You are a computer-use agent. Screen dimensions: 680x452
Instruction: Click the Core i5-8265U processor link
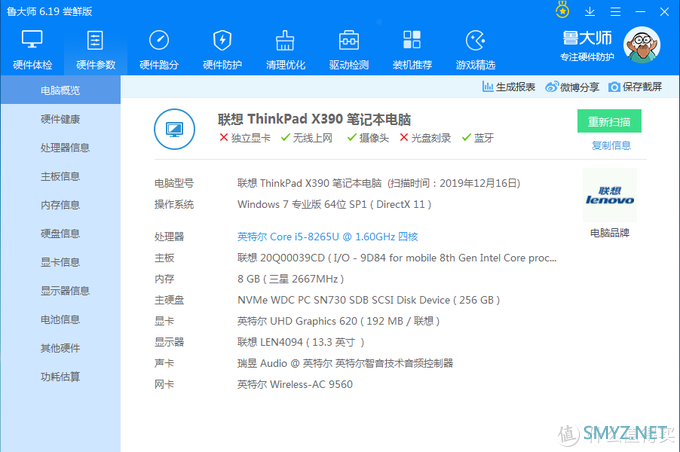click(x=327, y=237)
